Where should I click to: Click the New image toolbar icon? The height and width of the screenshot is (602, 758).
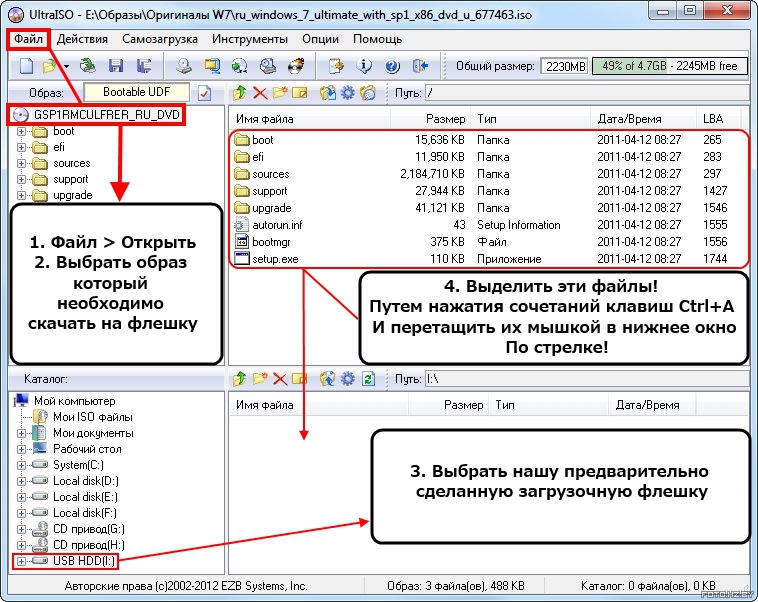tap(26, 66)
